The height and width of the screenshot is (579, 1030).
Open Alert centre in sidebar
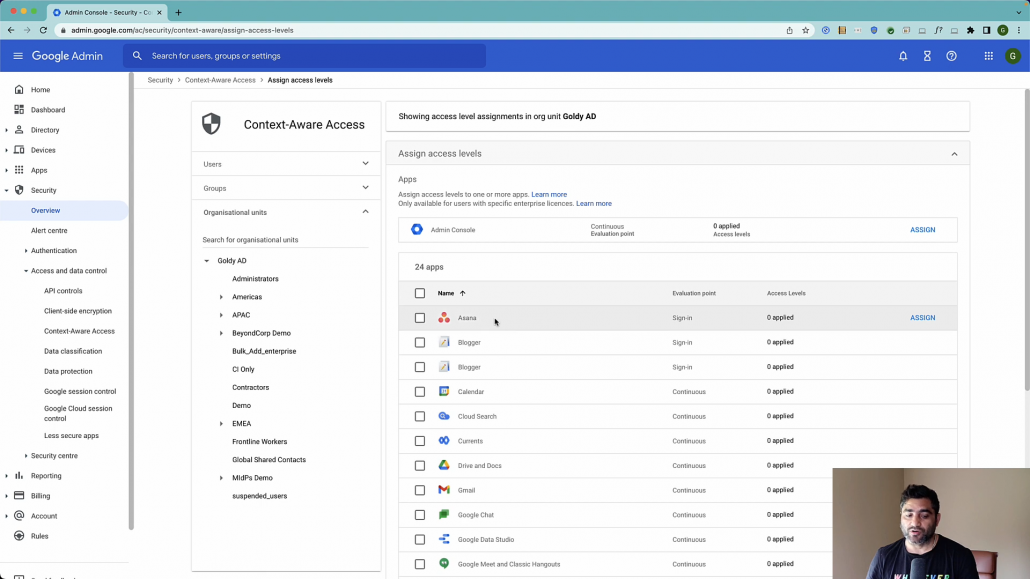49,231
